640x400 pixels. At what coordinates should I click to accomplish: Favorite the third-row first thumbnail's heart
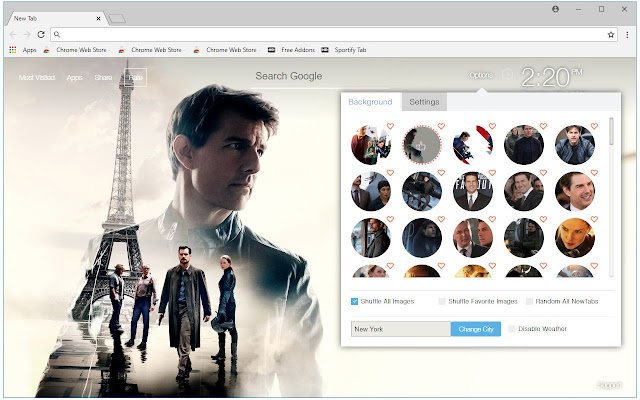[x=391, y=219]
